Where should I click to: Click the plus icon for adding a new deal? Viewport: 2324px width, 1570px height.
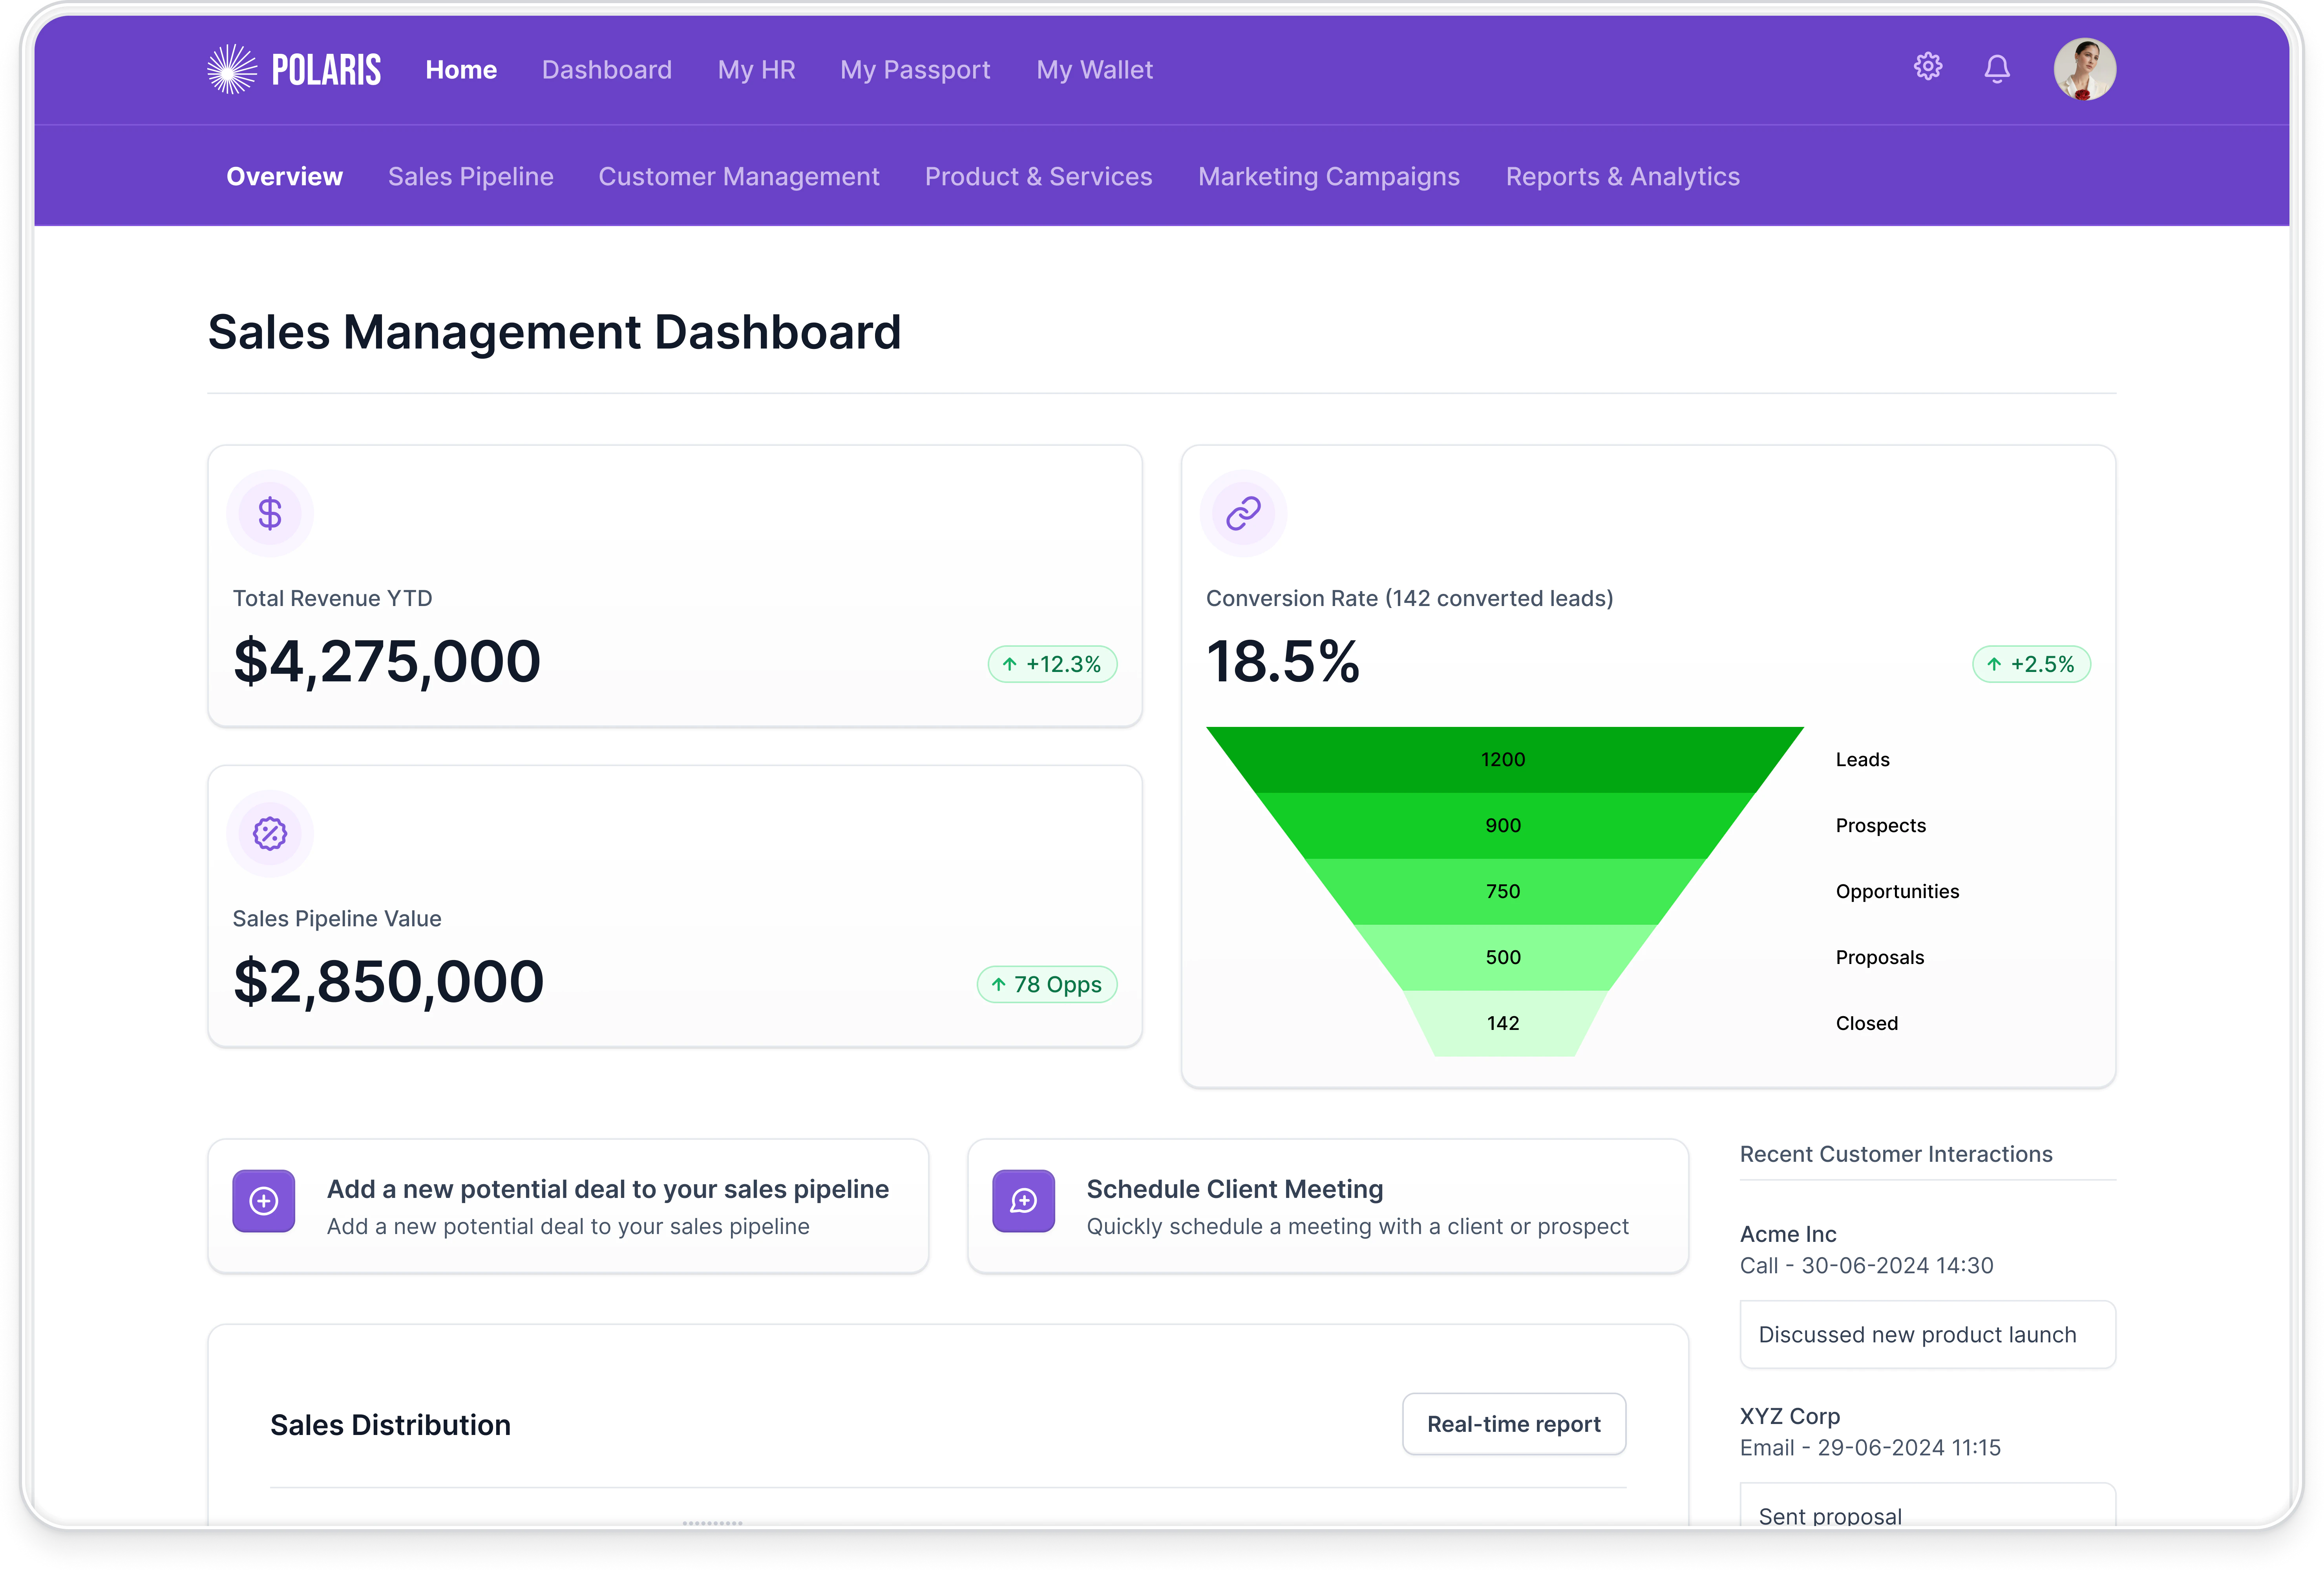coord(263,1201)
